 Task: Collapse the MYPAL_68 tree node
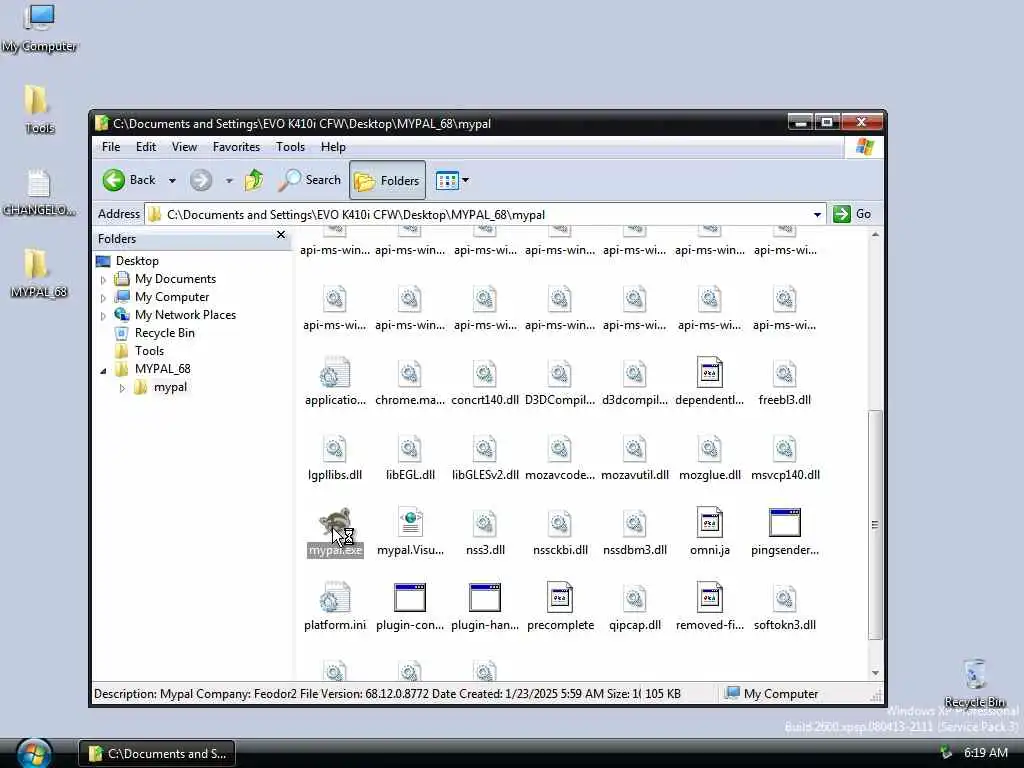point(103,370)
